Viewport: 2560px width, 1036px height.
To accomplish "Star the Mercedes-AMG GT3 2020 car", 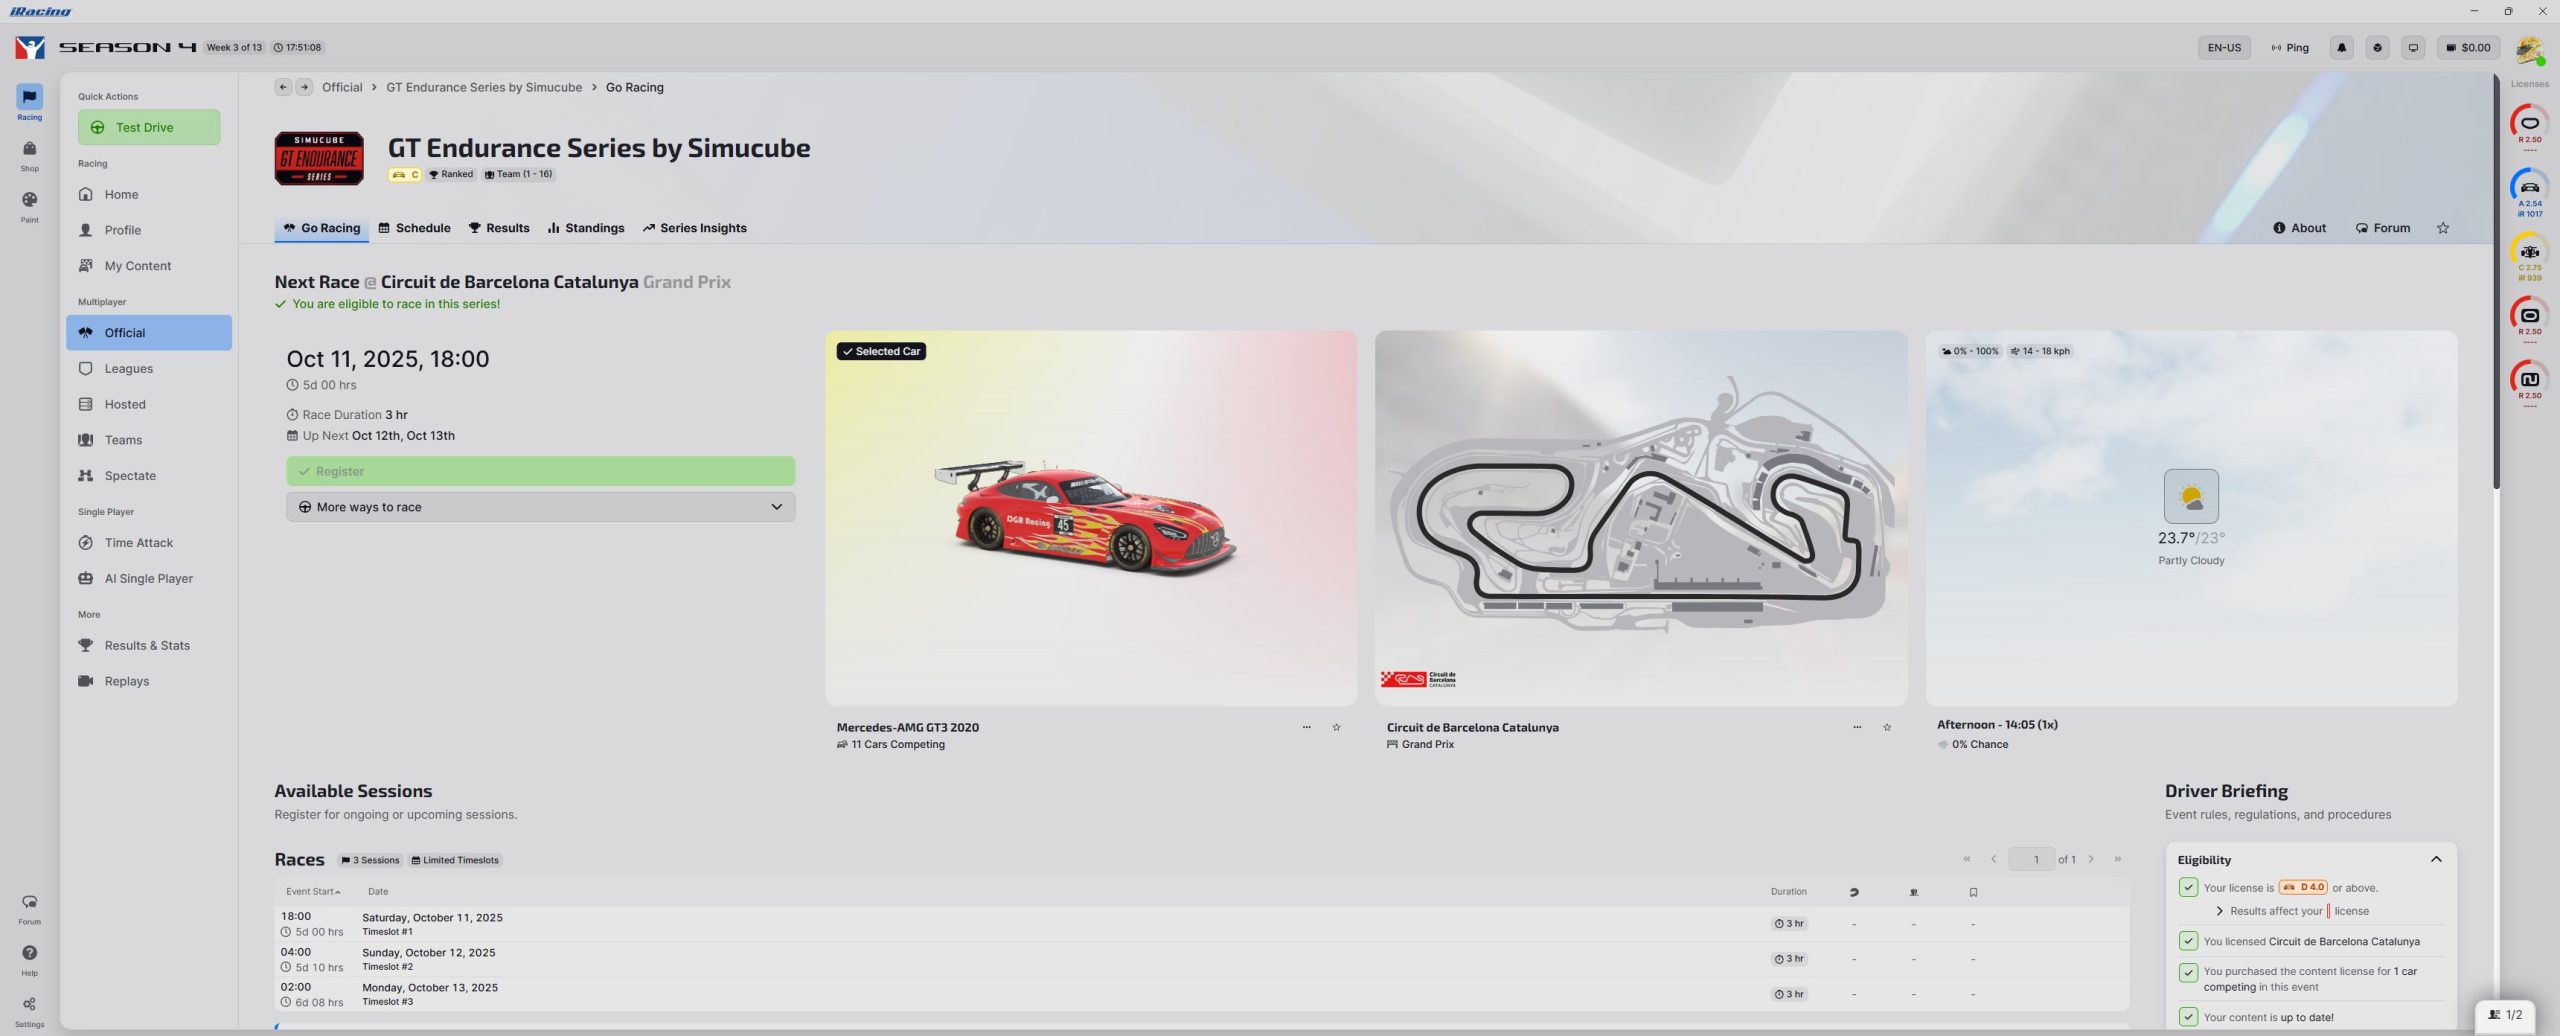I will [1336, 727].
